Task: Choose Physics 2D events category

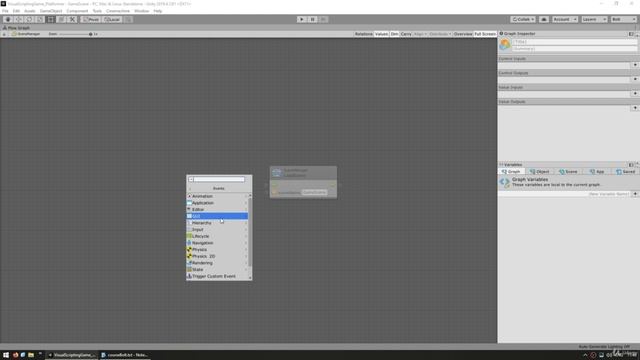Action: [217, 256]
